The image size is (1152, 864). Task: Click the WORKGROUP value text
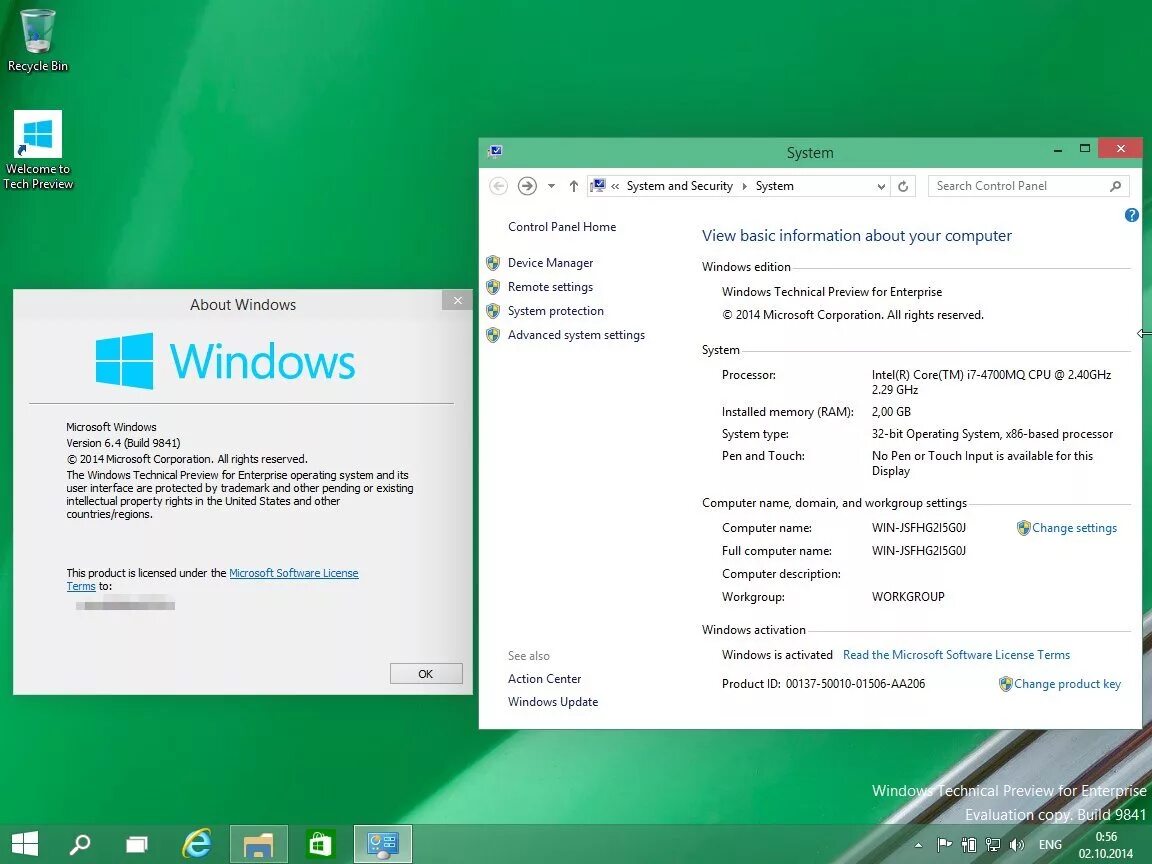pyautogui.click(x=908, y=597)
